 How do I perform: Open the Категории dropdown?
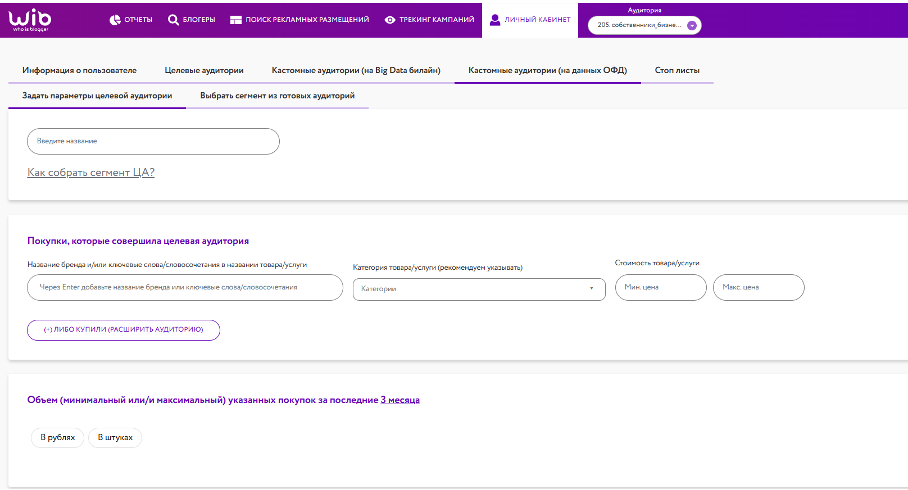click(479, 289)
